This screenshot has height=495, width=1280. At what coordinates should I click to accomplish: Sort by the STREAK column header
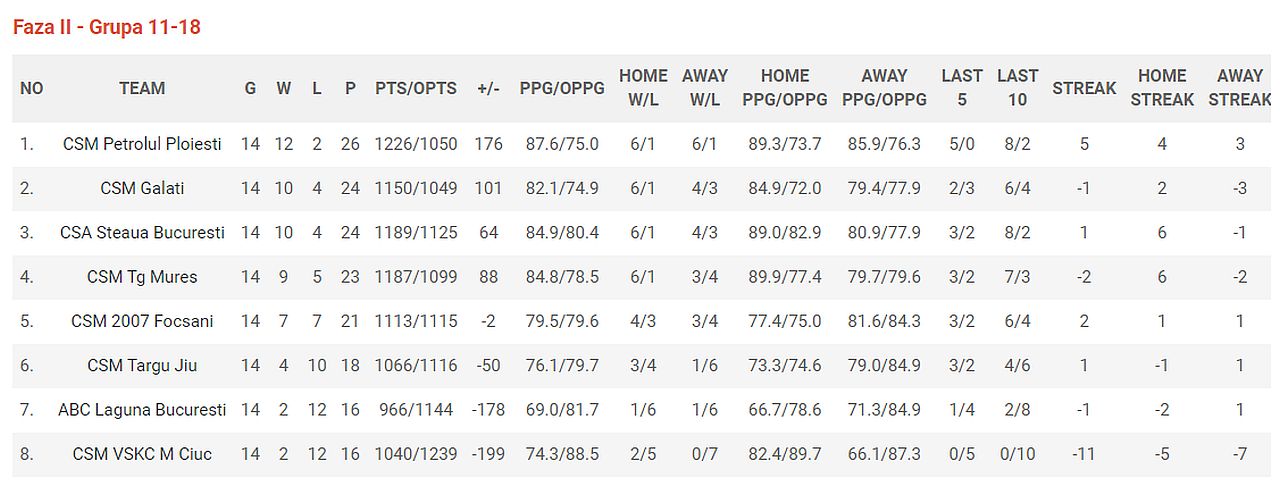[x=1084, y=88]
